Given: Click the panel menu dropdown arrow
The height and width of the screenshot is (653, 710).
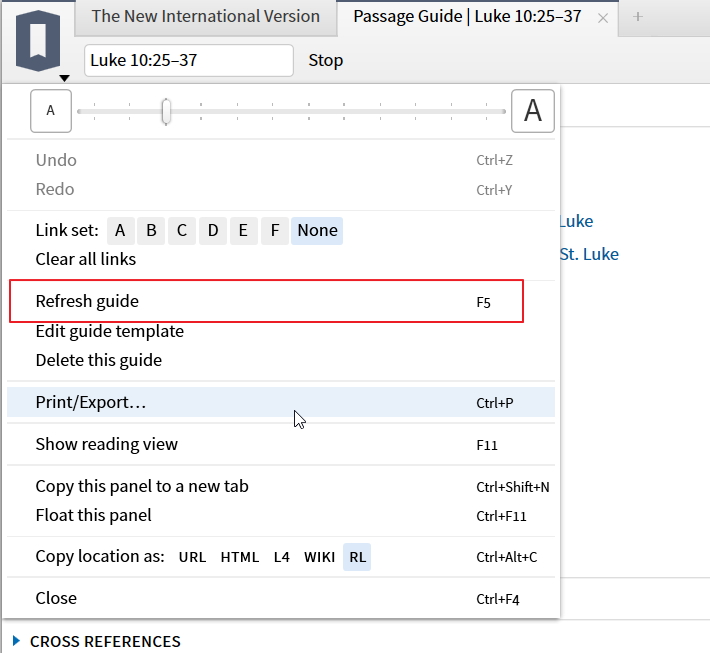Looking at the screenshot, I should [x=64, y=78].
